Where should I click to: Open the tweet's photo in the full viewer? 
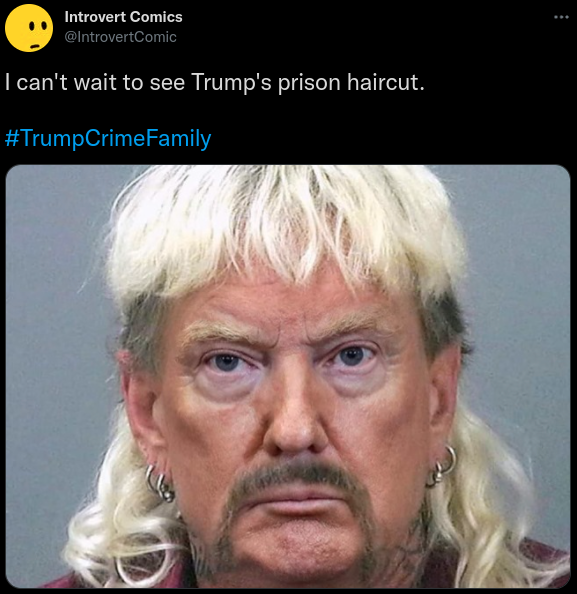288,376
